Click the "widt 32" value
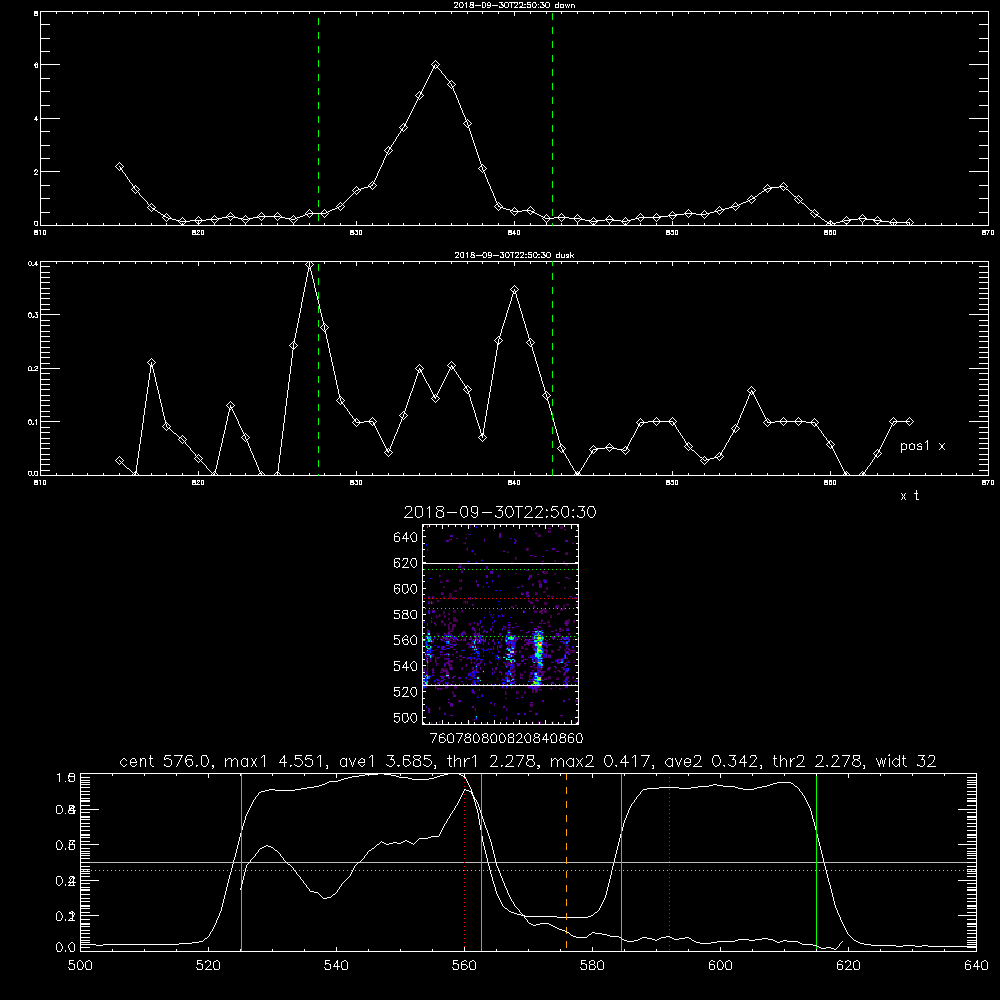1000x1000 pixels. point(906,761)
